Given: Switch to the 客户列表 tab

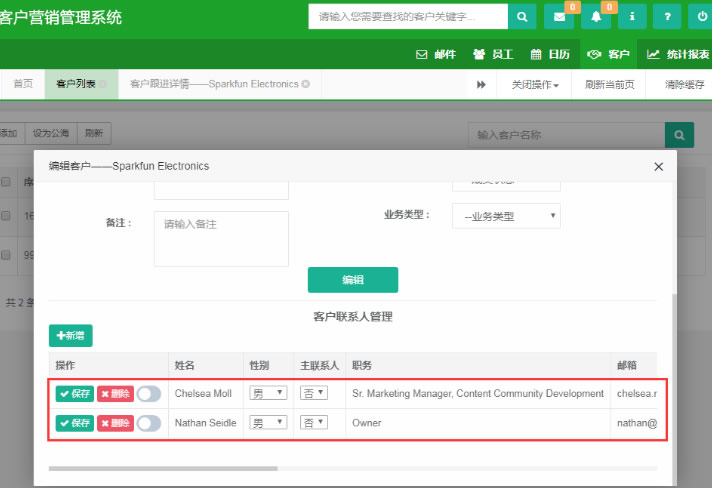Looking at the screenshot, I should pyautogui.click(x=76, y=85).
